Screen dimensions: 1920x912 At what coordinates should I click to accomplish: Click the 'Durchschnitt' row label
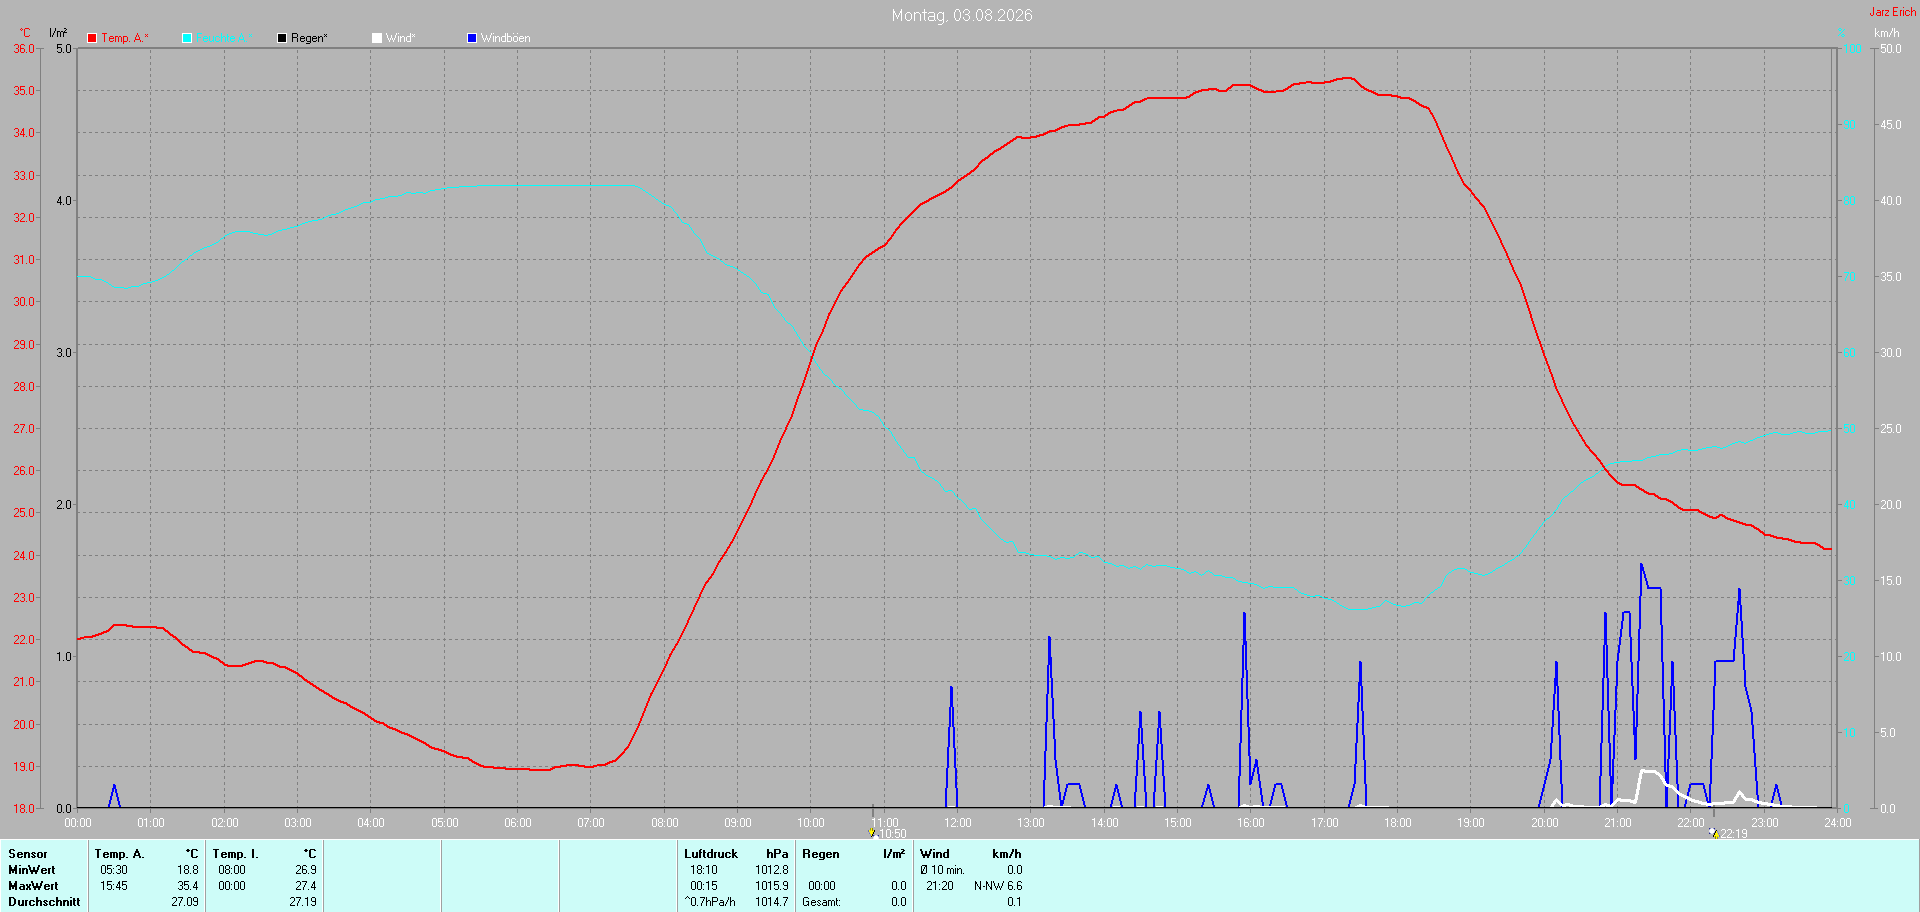(x=44, y=902)
